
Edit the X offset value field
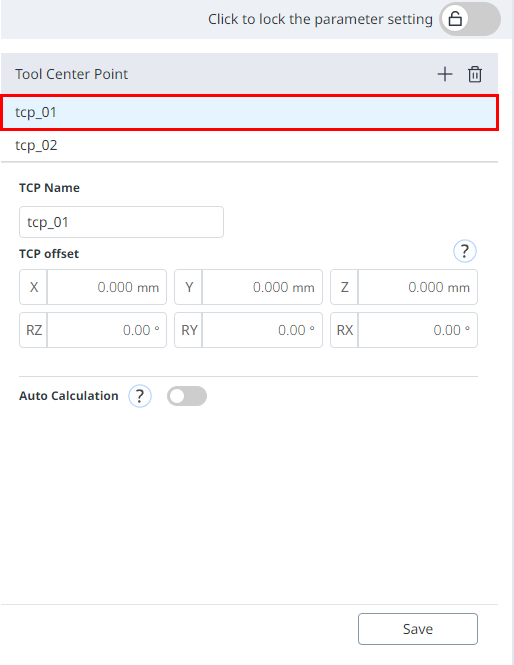click(x=107, y=287)
